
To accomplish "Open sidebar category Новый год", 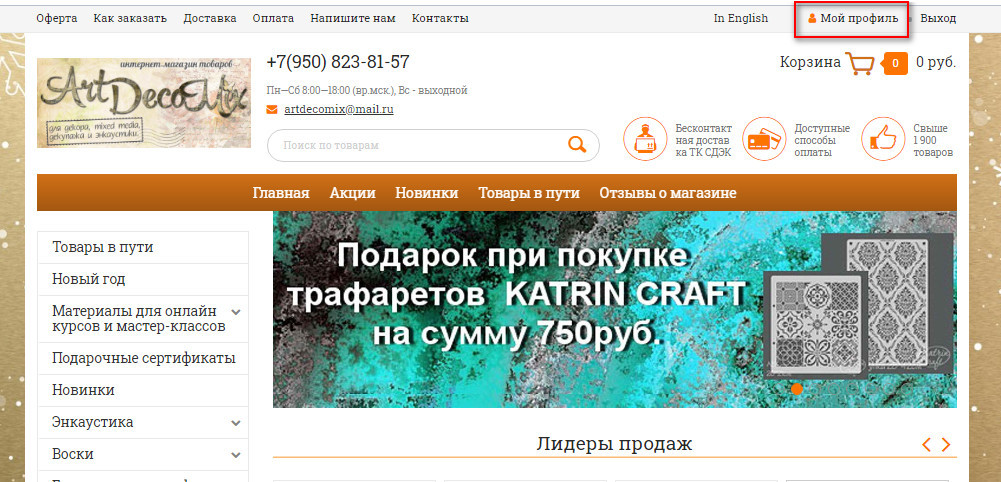I will pyautogui.click(x=143, y=280).
